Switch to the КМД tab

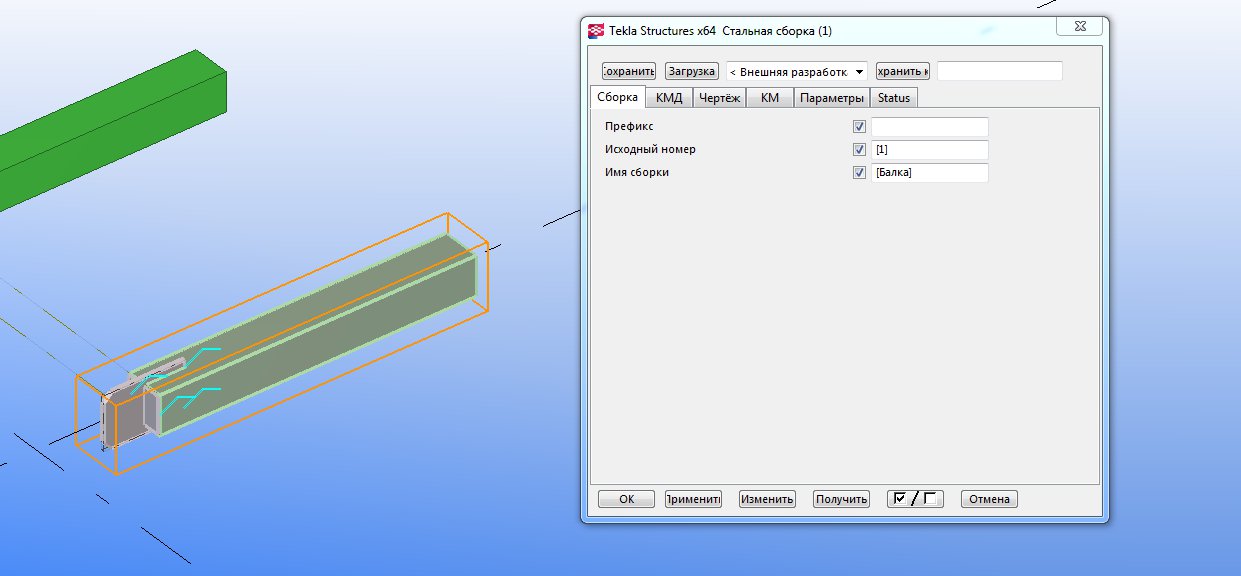(669, 98)
